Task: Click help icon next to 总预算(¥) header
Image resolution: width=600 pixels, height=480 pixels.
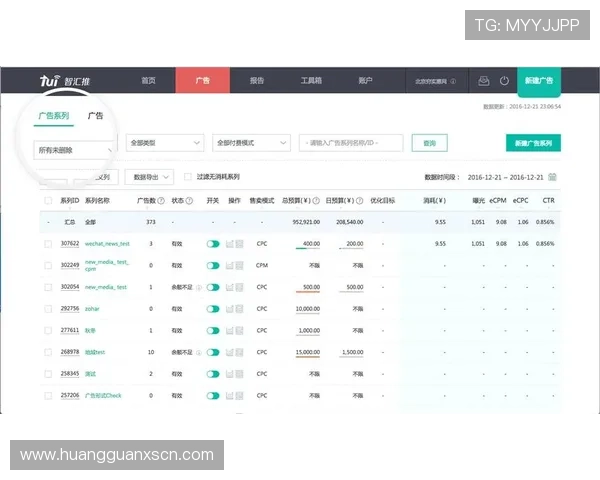Action: tap(316, 201)
